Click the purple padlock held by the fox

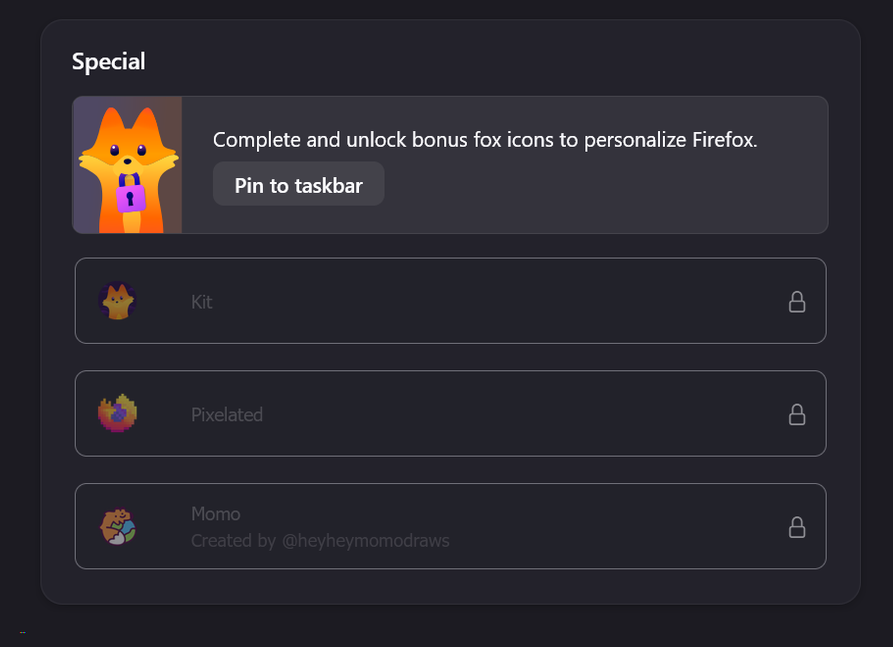point(131,194)
